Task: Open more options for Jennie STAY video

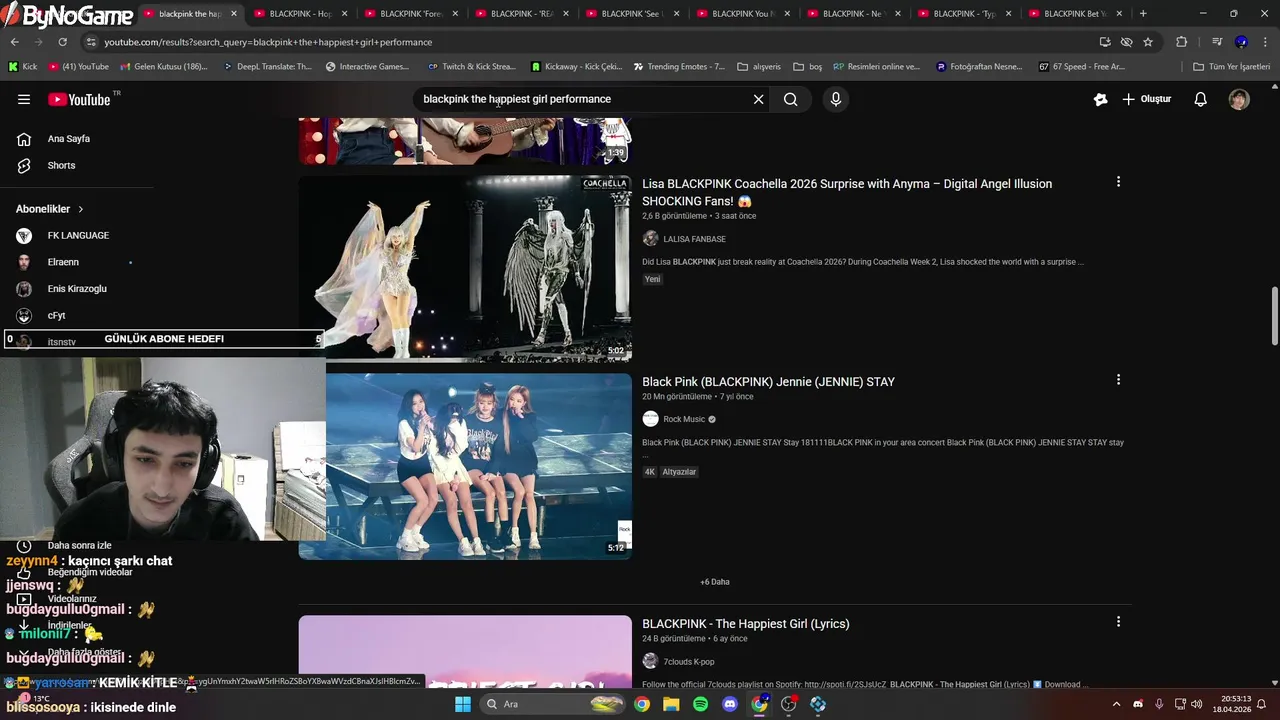Action: pos(1118,380)
